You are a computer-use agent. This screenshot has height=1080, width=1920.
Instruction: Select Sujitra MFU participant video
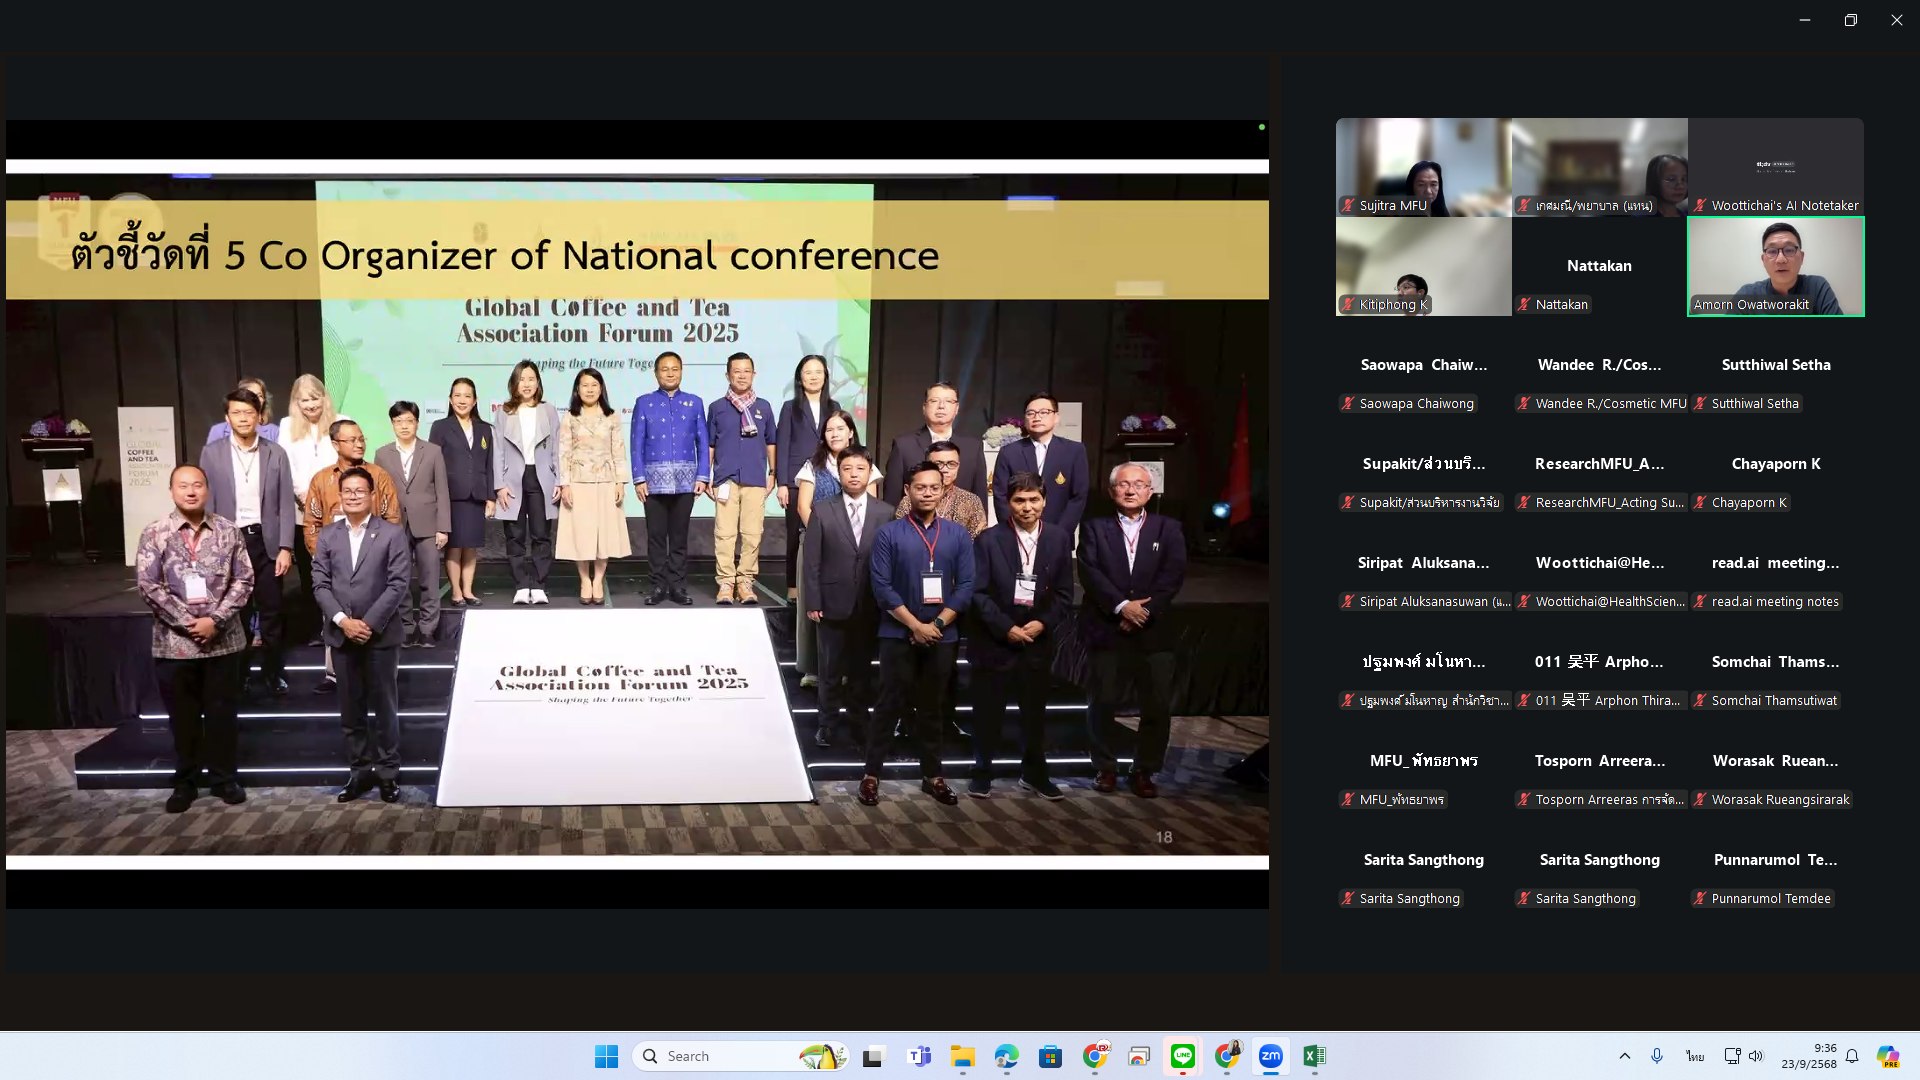tap(1423, 166)
